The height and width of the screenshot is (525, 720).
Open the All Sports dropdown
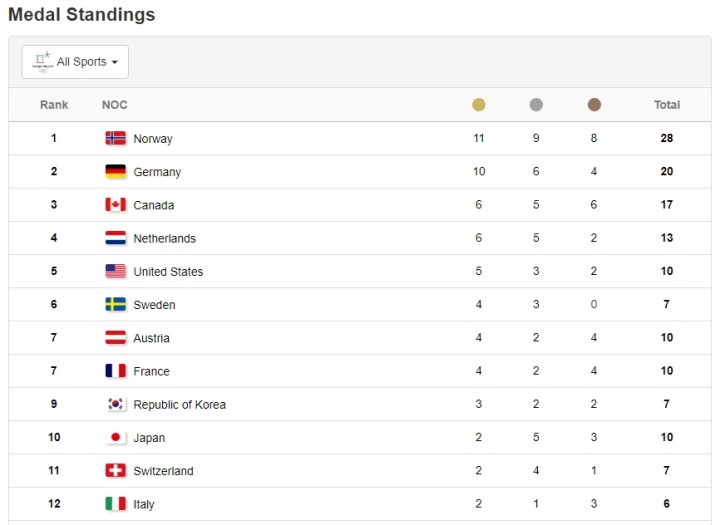coord(75,62)
